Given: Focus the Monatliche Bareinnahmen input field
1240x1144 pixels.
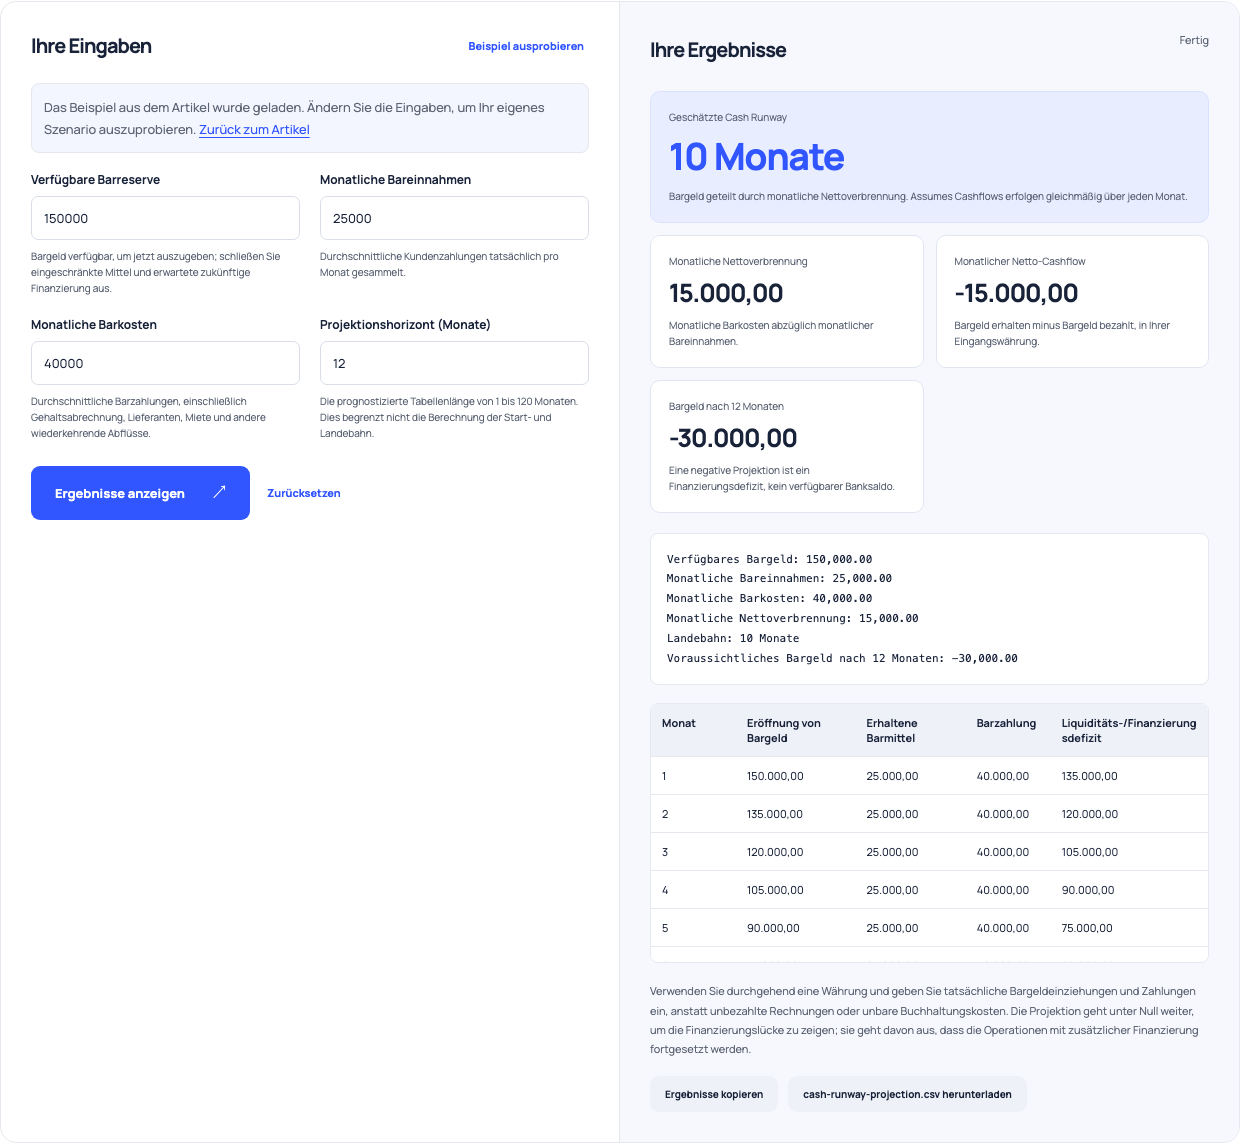Looking at the screenshot, I should pos(454,218).
